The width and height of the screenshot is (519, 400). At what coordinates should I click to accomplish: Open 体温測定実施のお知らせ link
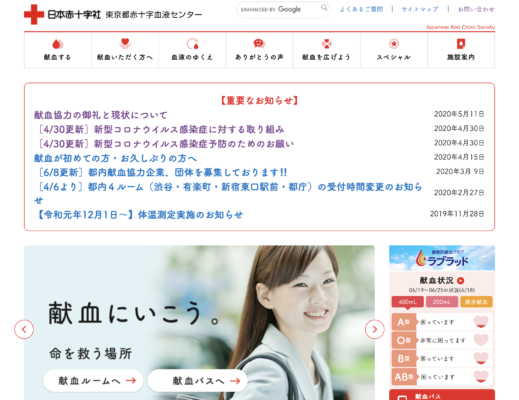coord(139,215)
